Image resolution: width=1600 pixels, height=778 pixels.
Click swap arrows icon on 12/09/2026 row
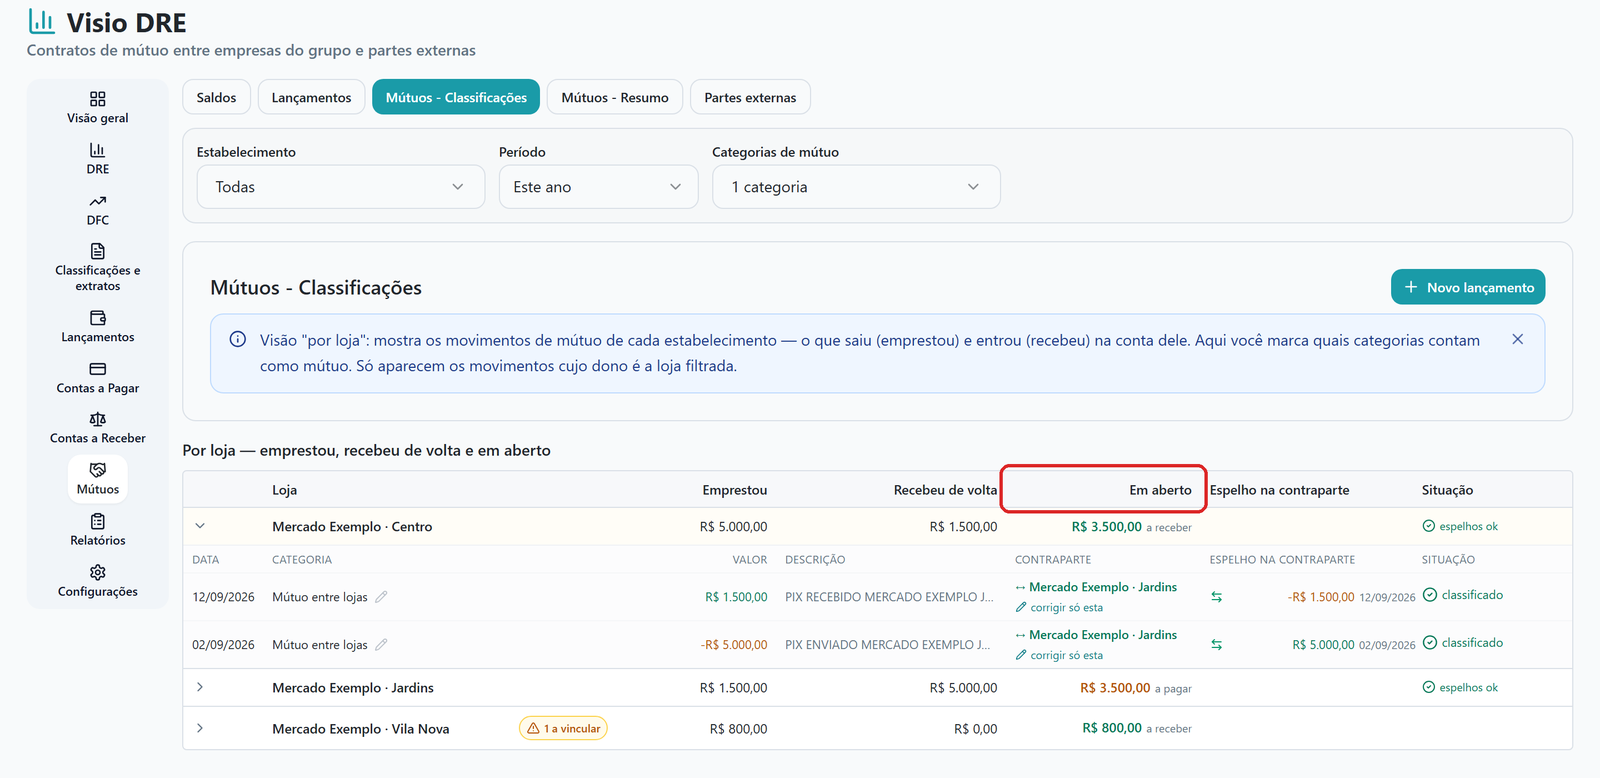(x=1217, y=597)
